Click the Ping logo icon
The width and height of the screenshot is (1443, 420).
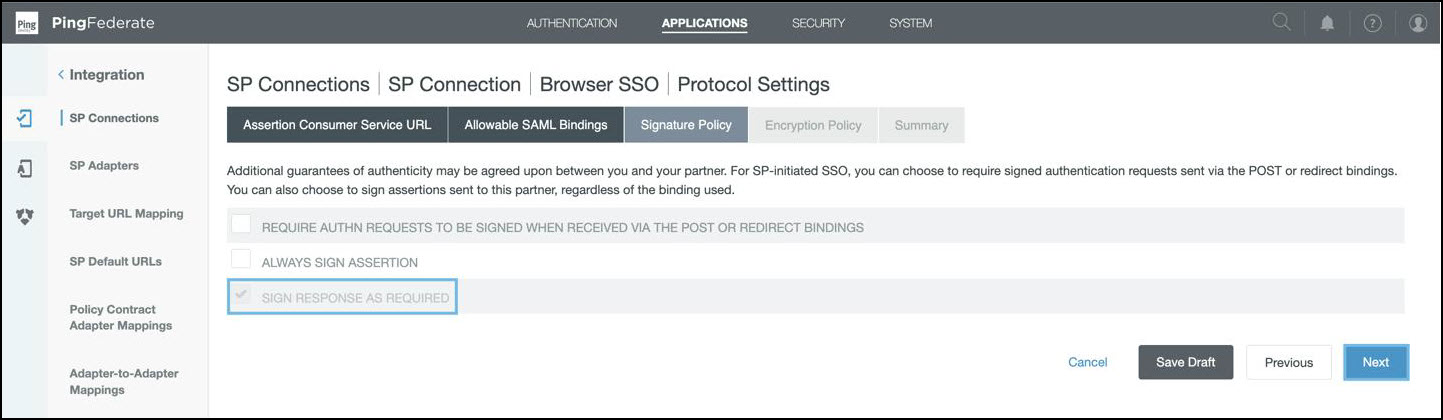27,23
